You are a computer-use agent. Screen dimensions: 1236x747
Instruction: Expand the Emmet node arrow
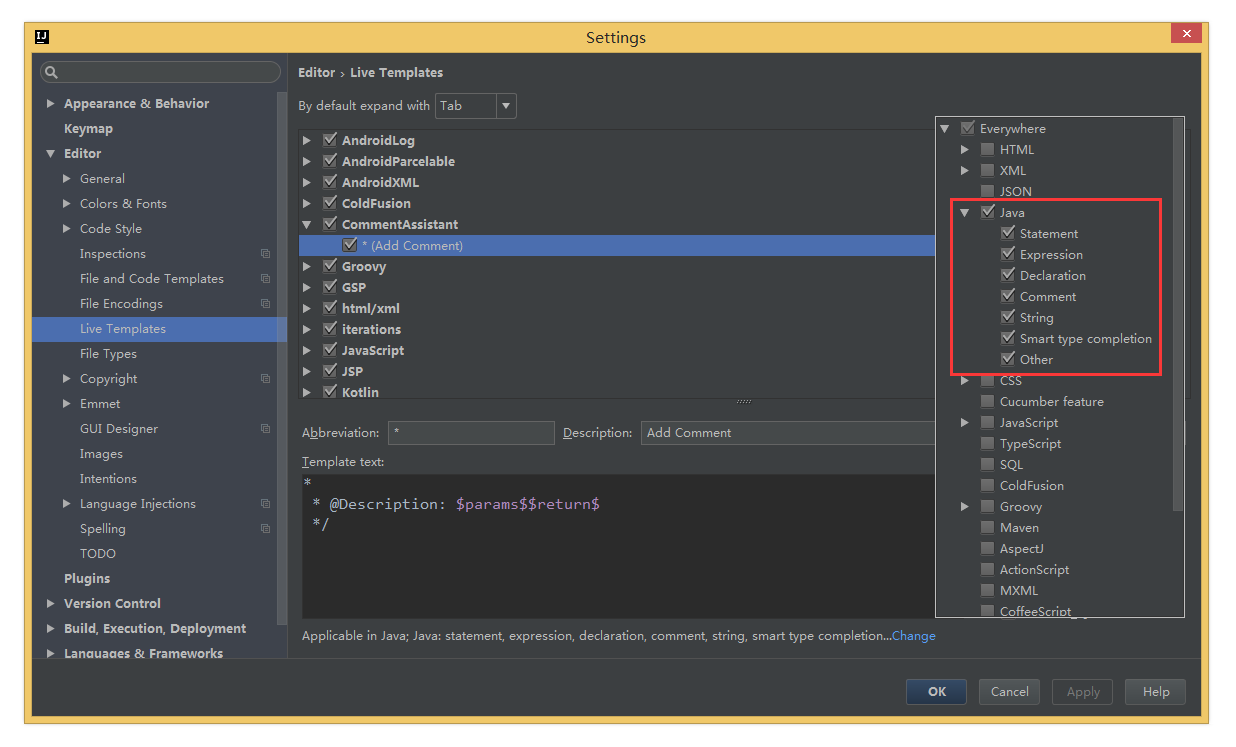[x=67, y=404]
